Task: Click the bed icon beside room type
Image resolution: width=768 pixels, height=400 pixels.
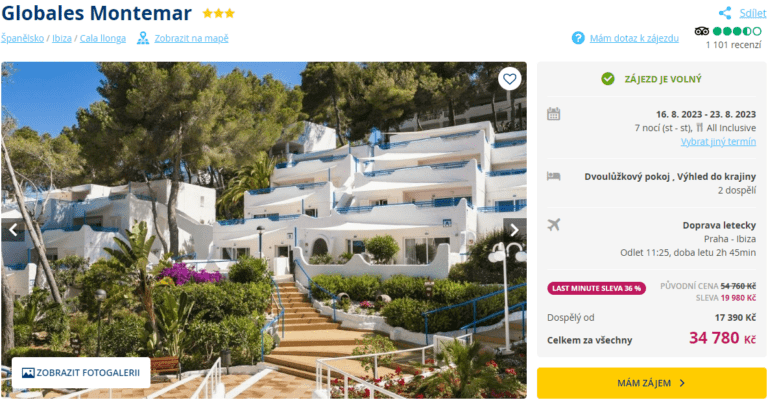Action: click(x=553, y=176)
